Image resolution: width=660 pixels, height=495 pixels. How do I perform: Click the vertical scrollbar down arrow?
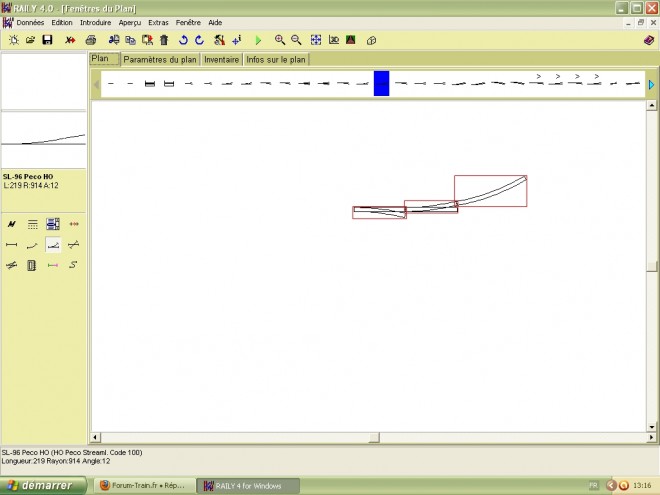click(x=652, y=427)
